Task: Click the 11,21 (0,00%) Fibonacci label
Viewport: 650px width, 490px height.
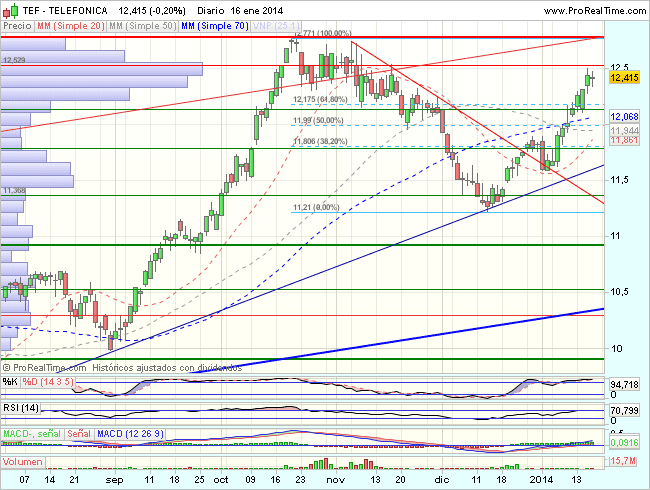Action: coord(316,207)
